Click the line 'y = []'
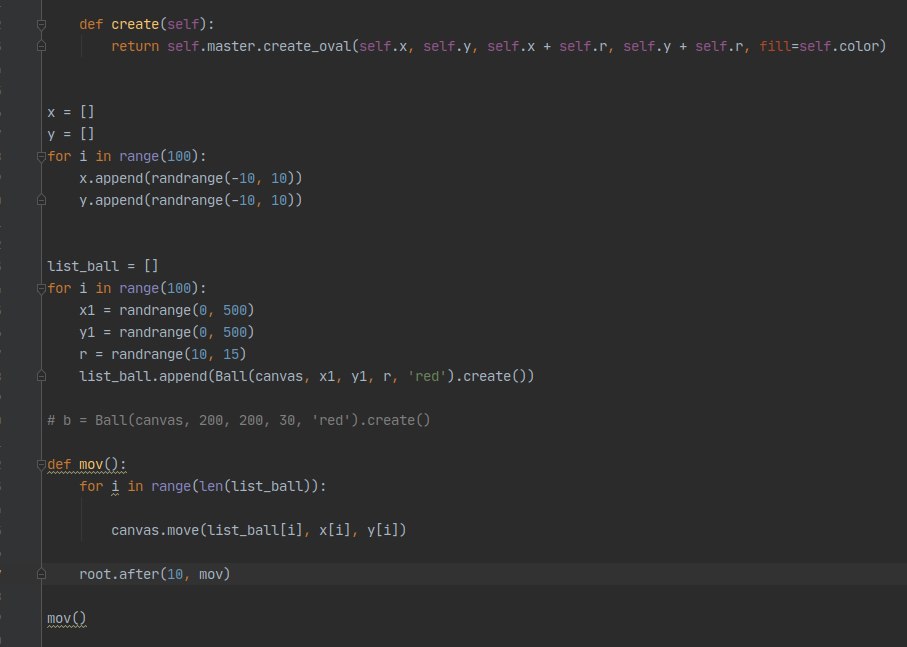This screenshot has width=907, height=647. click(71, 134)
